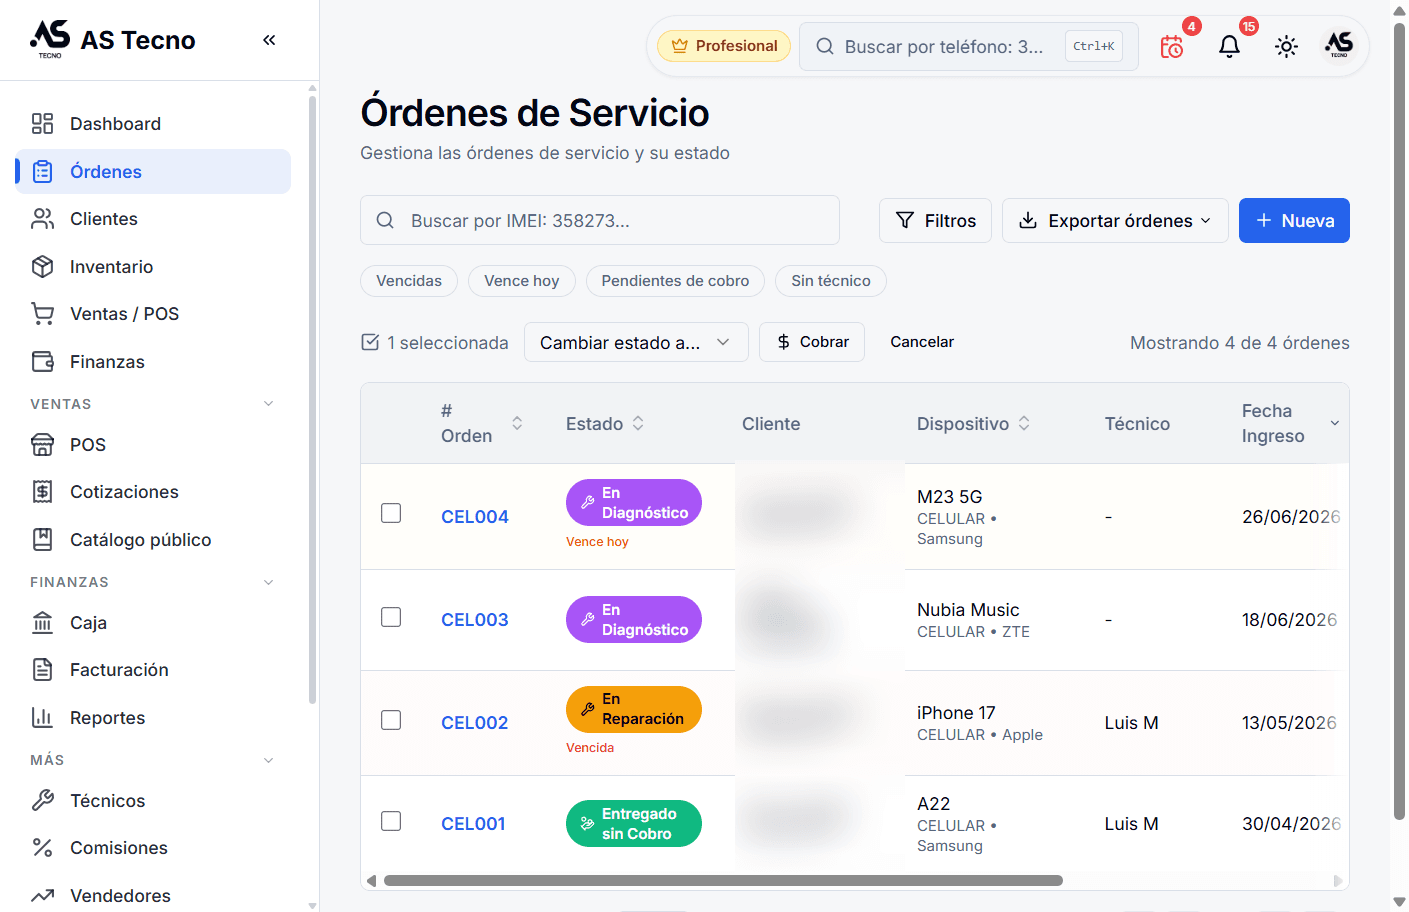Click the checked '1 seleccionada' selection icon
Screen dimensions: 1409x912
coord(370,342)
